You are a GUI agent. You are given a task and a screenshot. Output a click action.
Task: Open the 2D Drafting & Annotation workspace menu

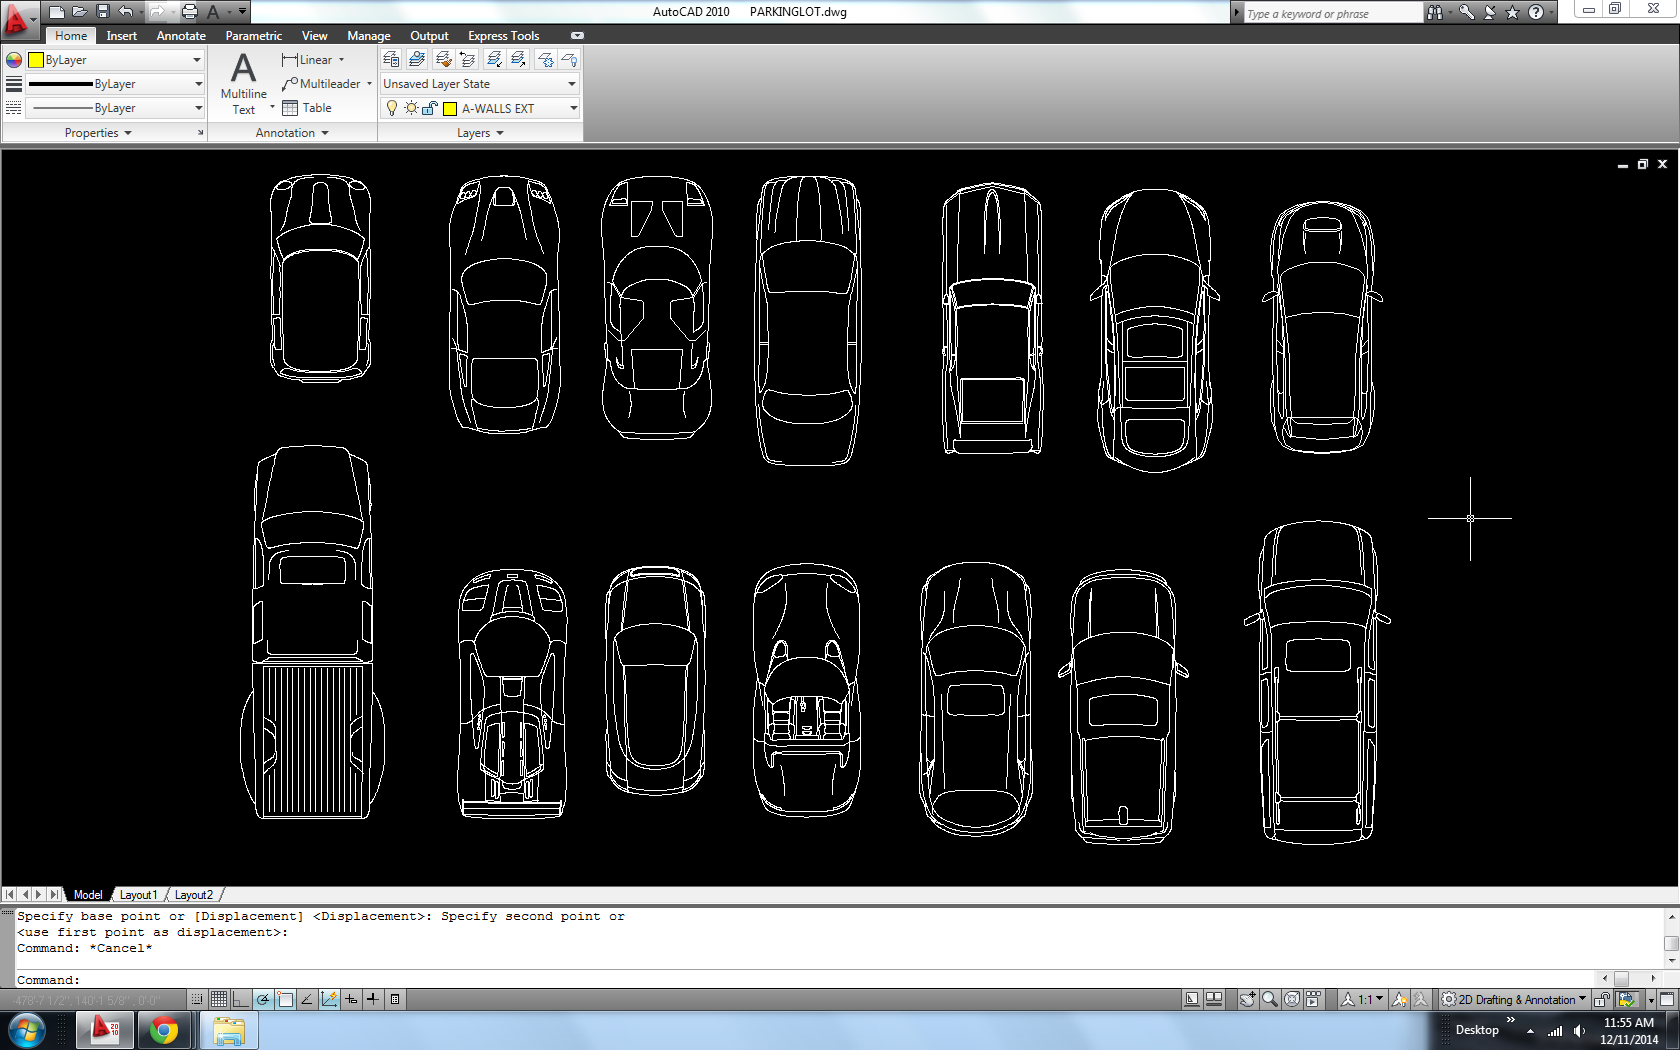[1514, 999]
